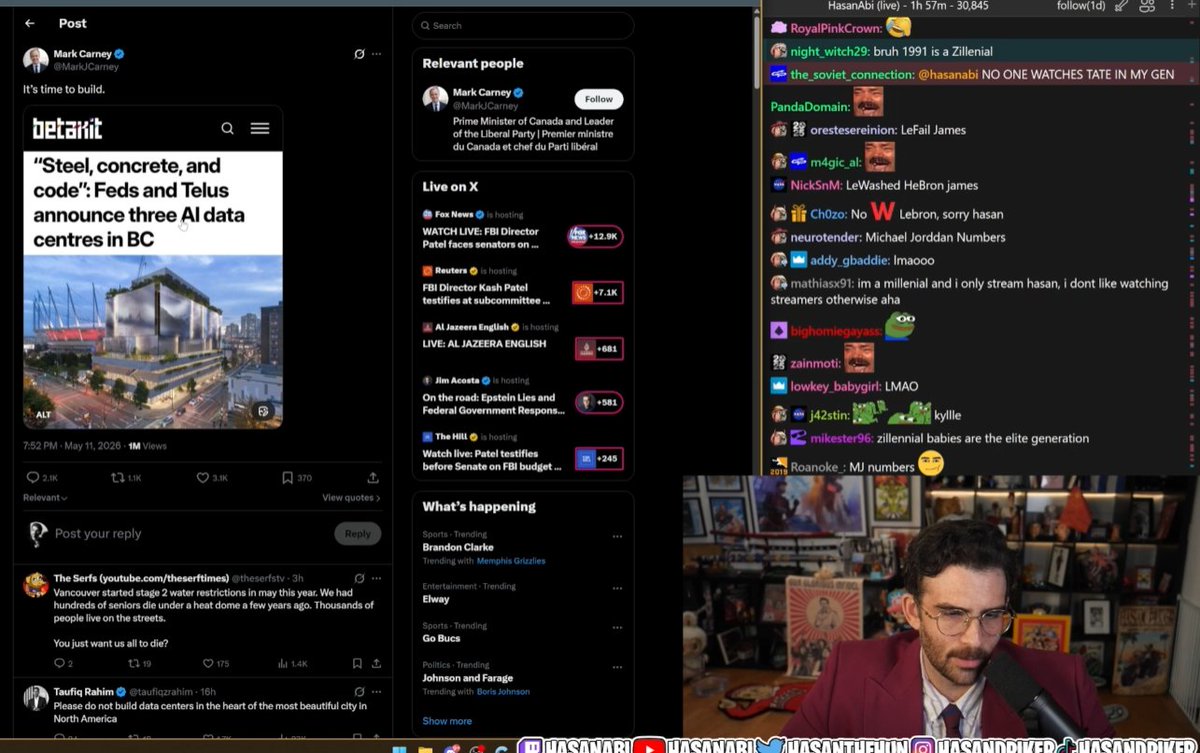This screenshot has height=753, width=1200.
Task: Share The Serfs reply
Action: [376, 663]
